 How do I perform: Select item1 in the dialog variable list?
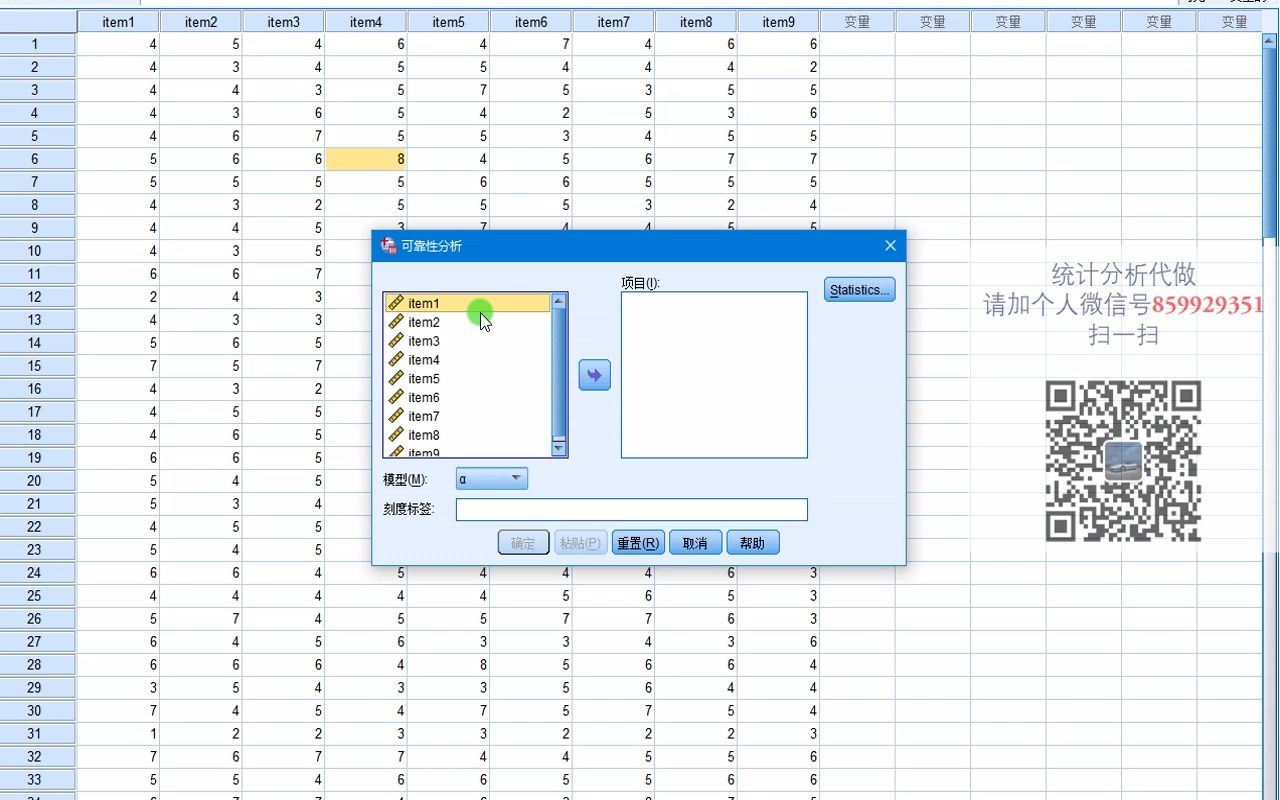[x=467, y=303]
